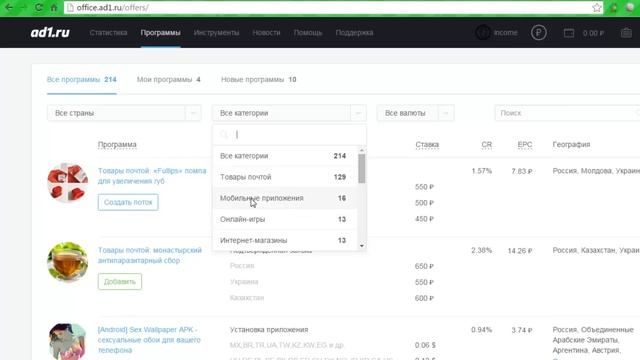The image size is (640, 360).
Task: Click the wallet balance icon
Action: pos(569,33)
